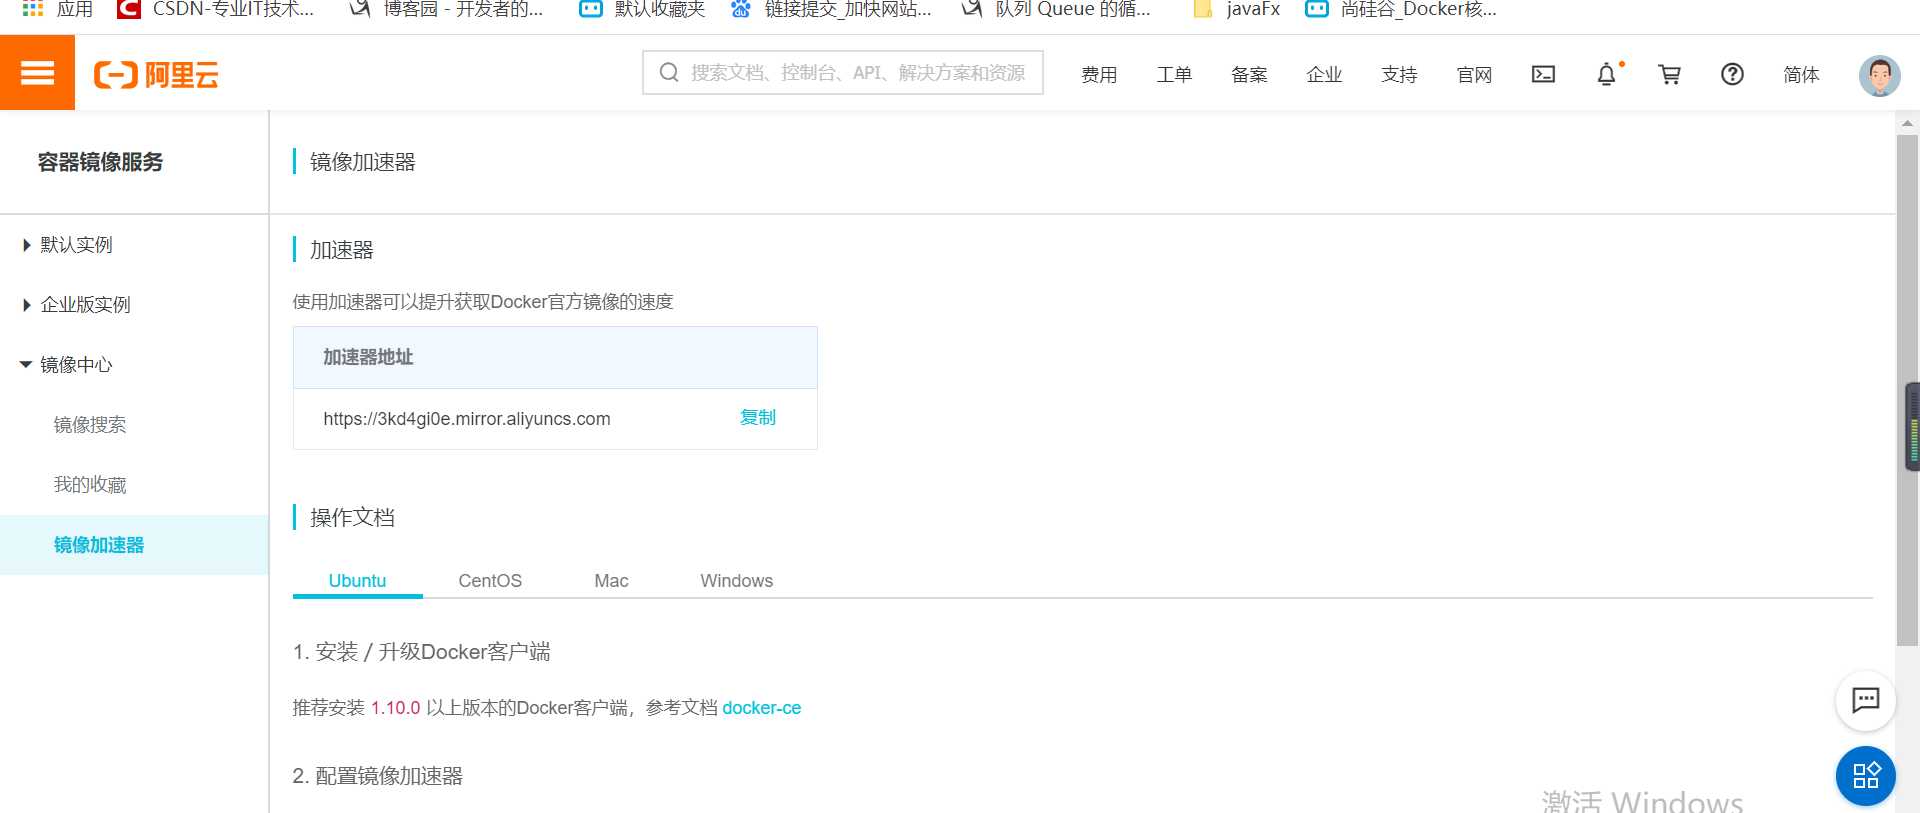1920x813 pixels.
Task: Open the Cloud Shell terminal icon
Action: click(x=1543, y=74)
